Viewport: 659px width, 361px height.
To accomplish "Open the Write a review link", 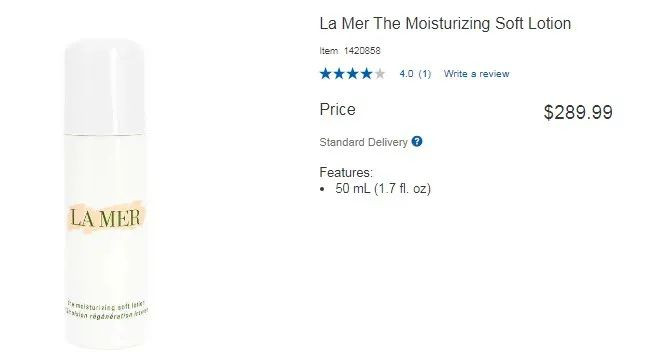I will click(477, 74).
